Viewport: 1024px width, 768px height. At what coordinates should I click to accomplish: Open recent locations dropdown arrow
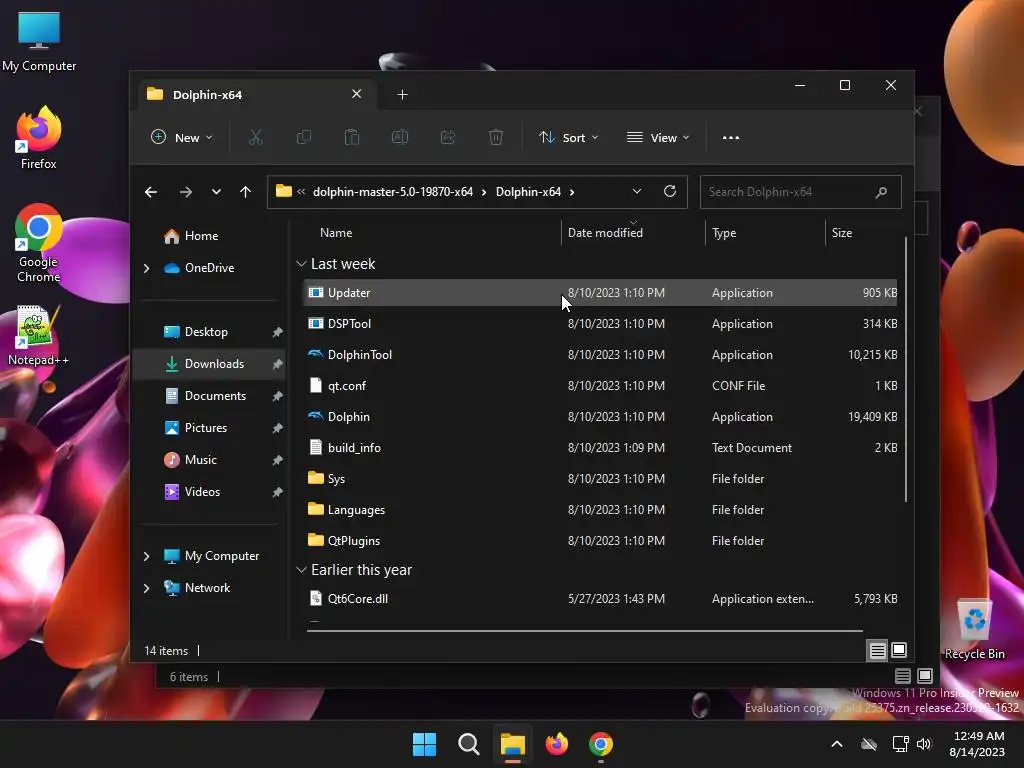[x=216, y=192]
